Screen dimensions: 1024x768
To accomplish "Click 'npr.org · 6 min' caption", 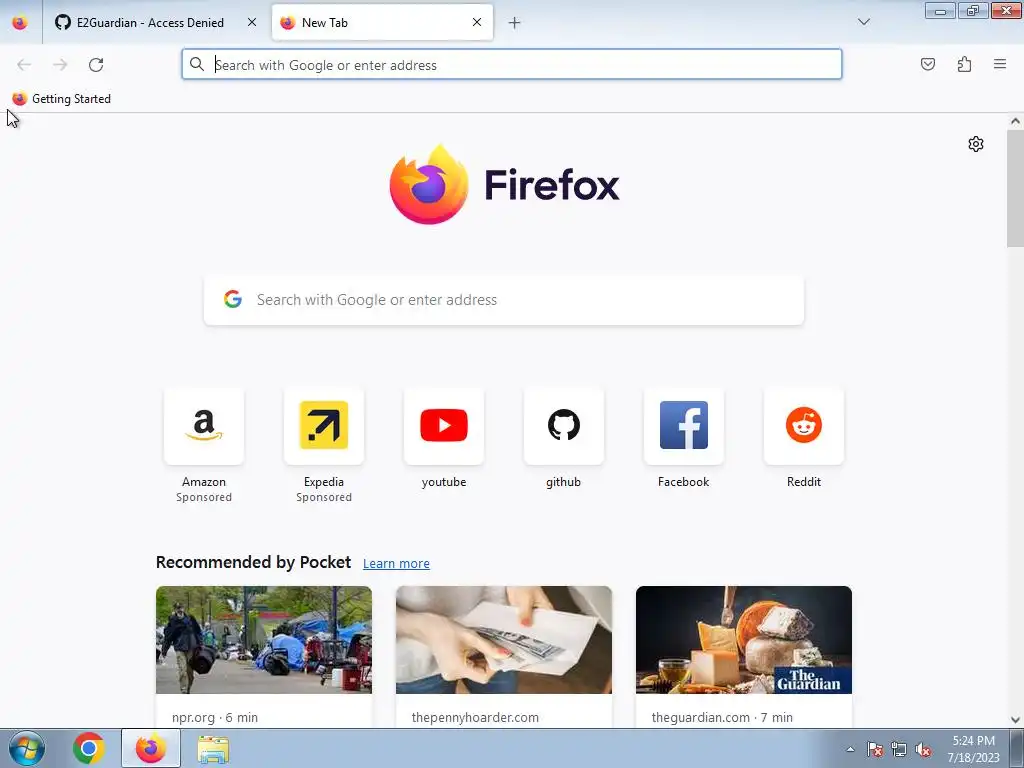I will 215,717.
